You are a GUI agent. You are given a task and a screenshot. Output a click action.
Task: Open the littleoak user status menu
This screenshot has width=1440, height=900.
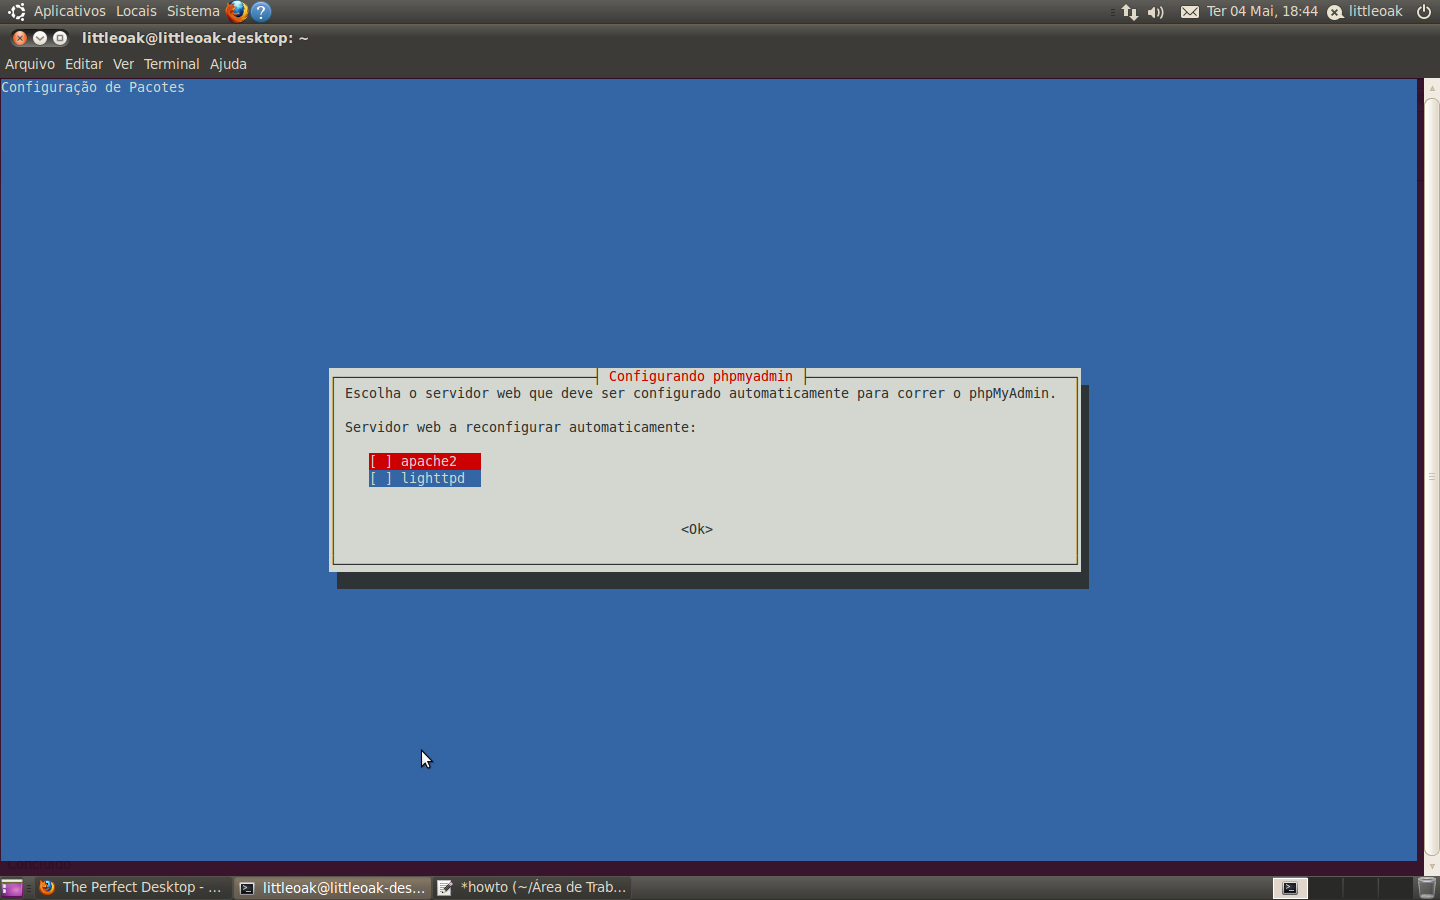[x=1365, y=12]
